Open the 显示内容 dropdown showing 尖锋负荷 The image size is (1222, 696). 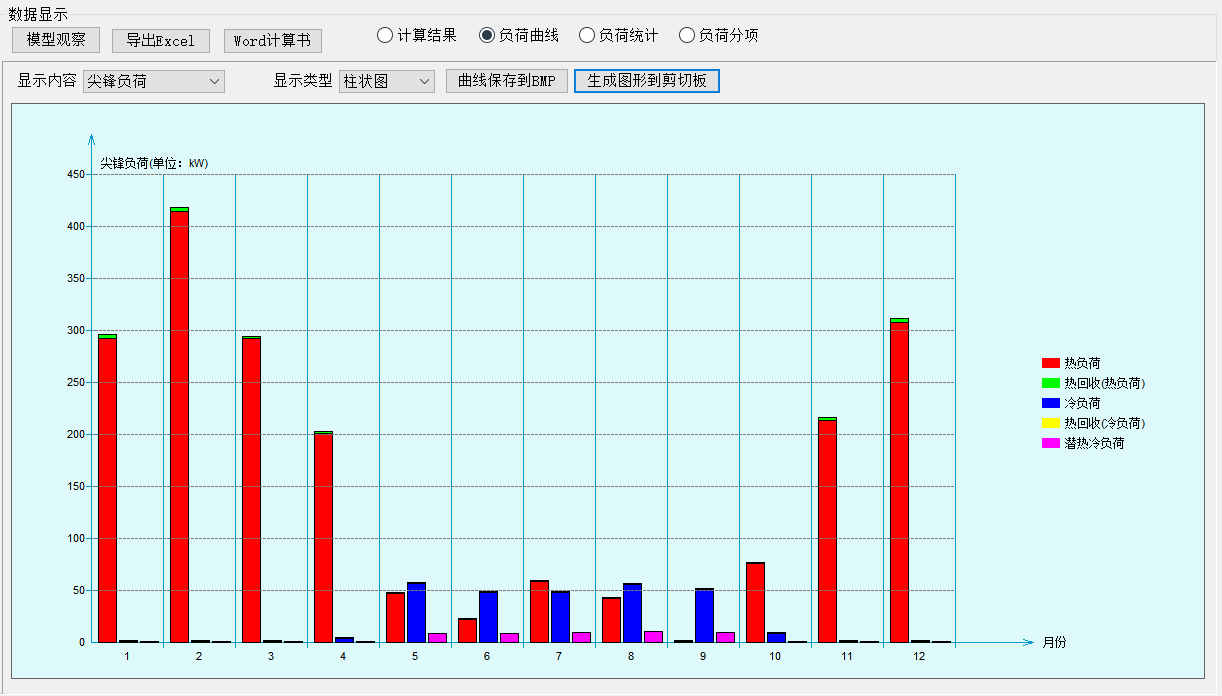(154, 81)
